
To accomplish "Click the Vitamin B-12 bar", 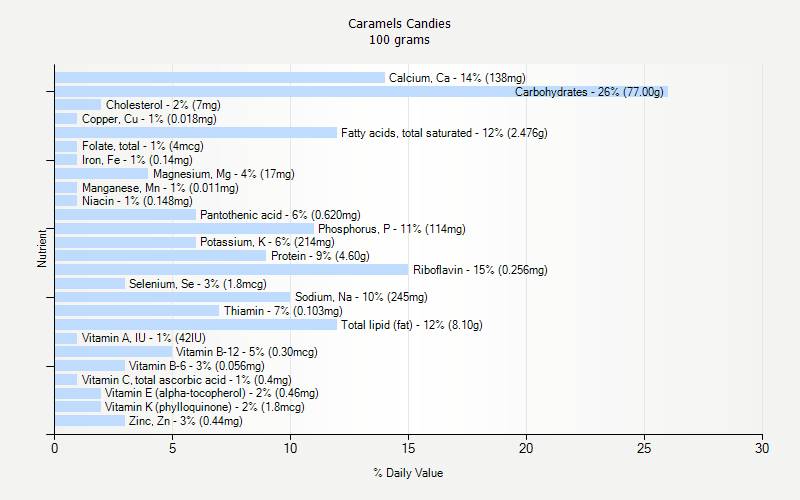I will (114, 352).
